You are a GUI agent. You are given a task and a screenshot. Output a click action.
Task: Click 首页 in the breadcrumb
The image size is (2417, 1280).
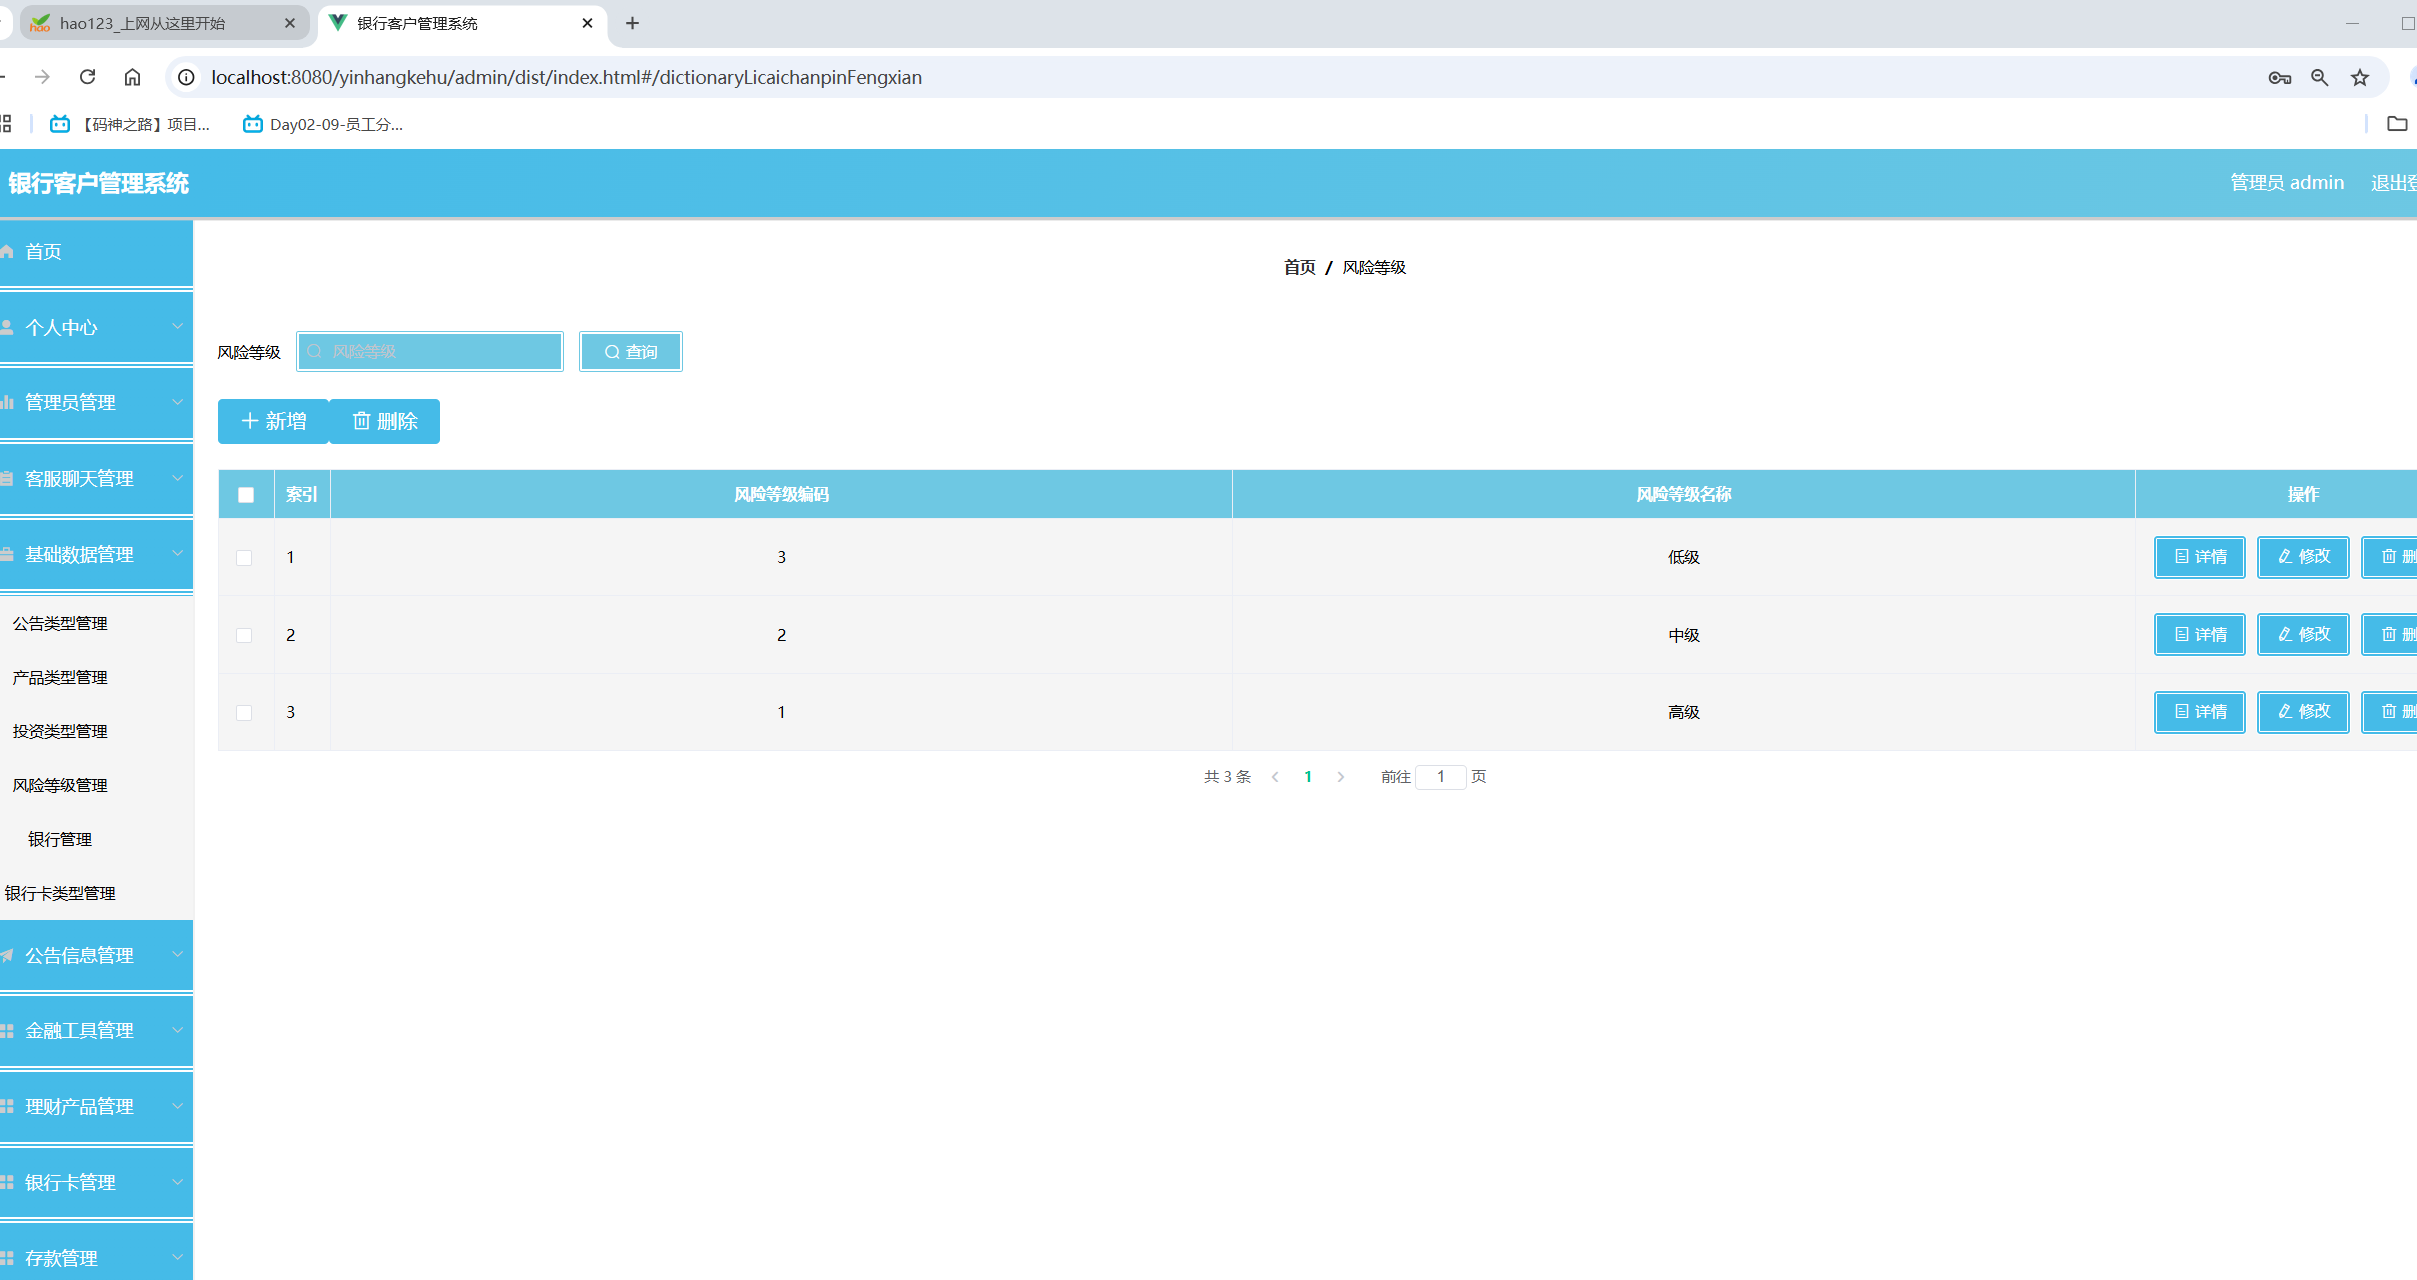[1300, 267]
